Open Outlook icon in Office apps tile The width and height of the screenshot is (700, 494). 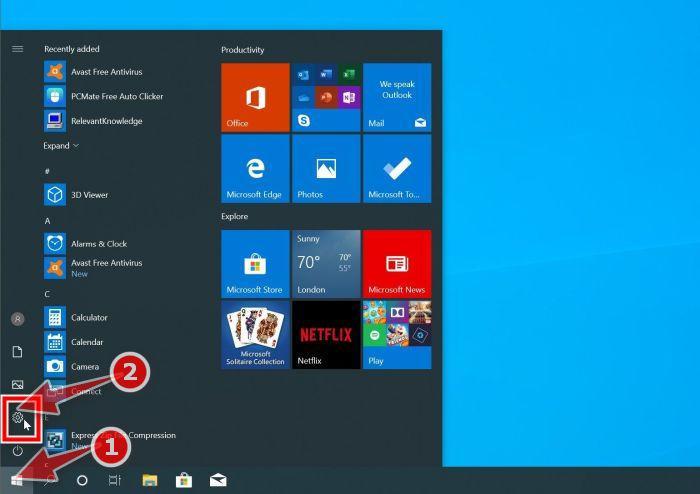304,75
